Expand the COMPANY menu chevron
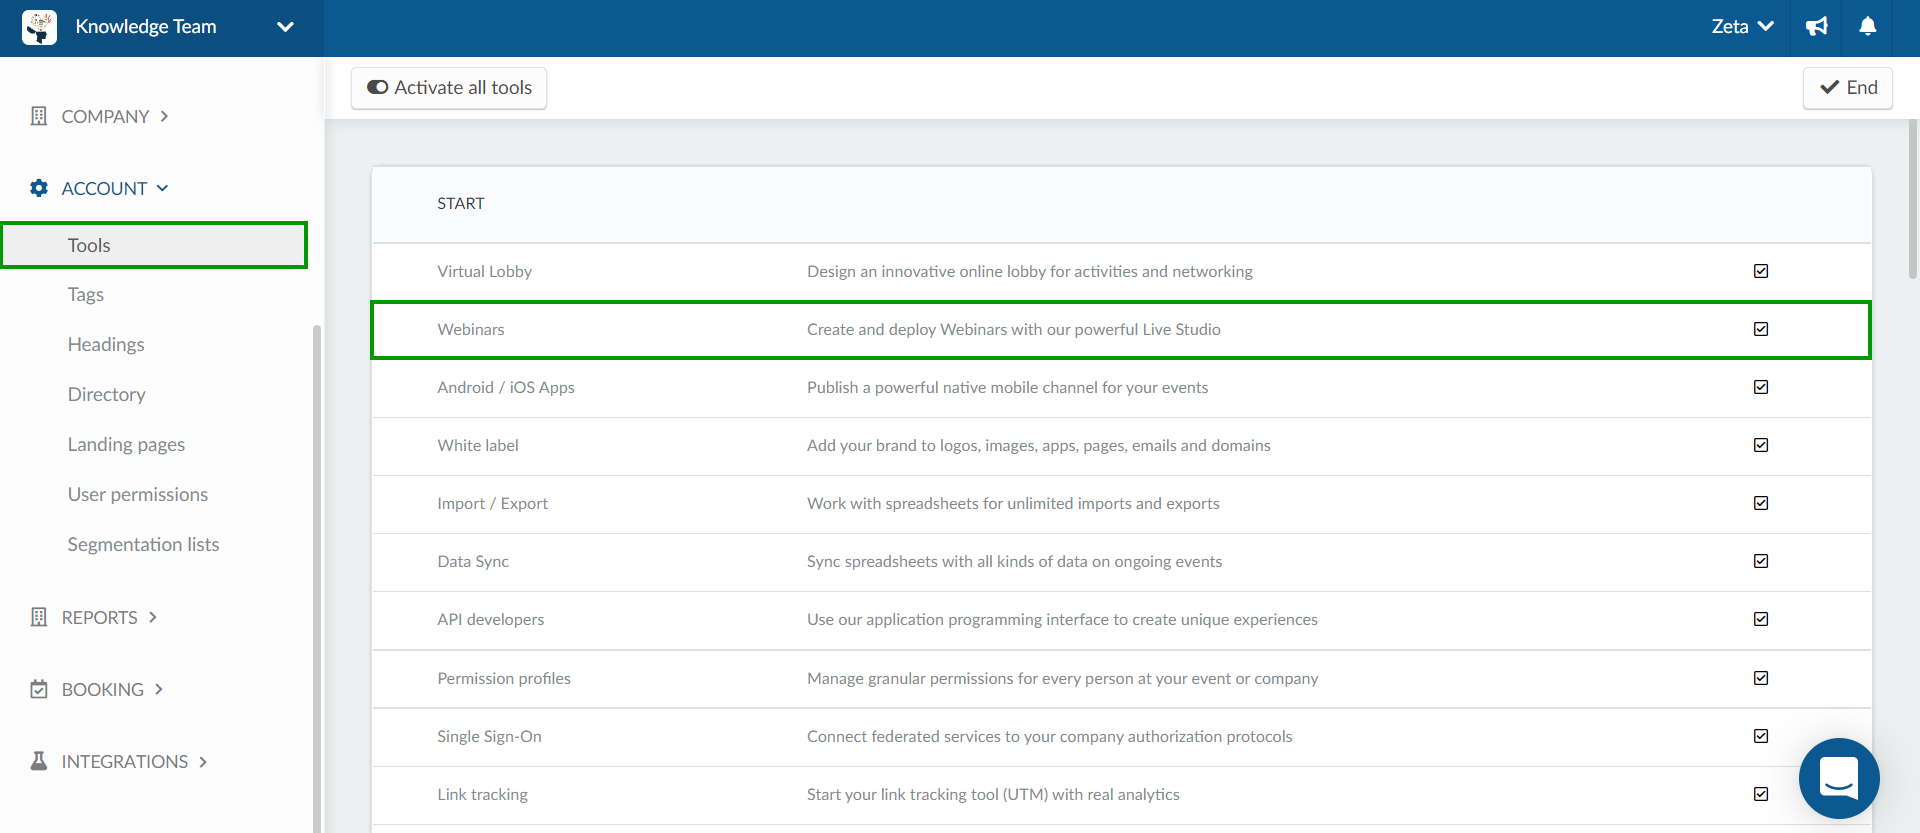1920x833 pixels. tap(164, 116)
